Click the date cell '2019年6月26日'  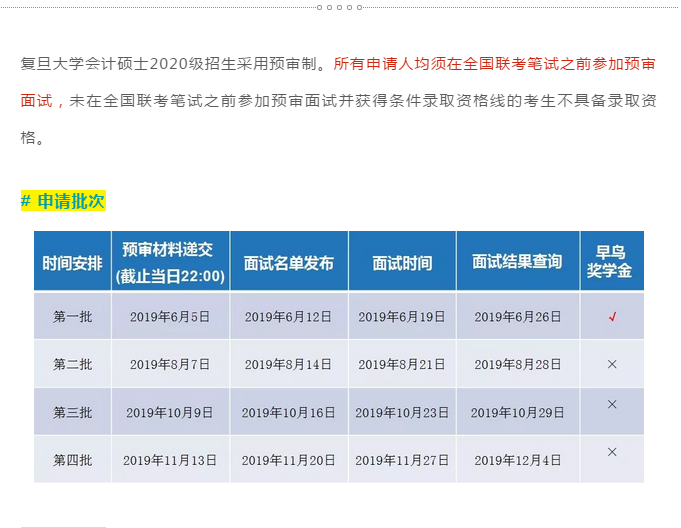coord(518,317)
